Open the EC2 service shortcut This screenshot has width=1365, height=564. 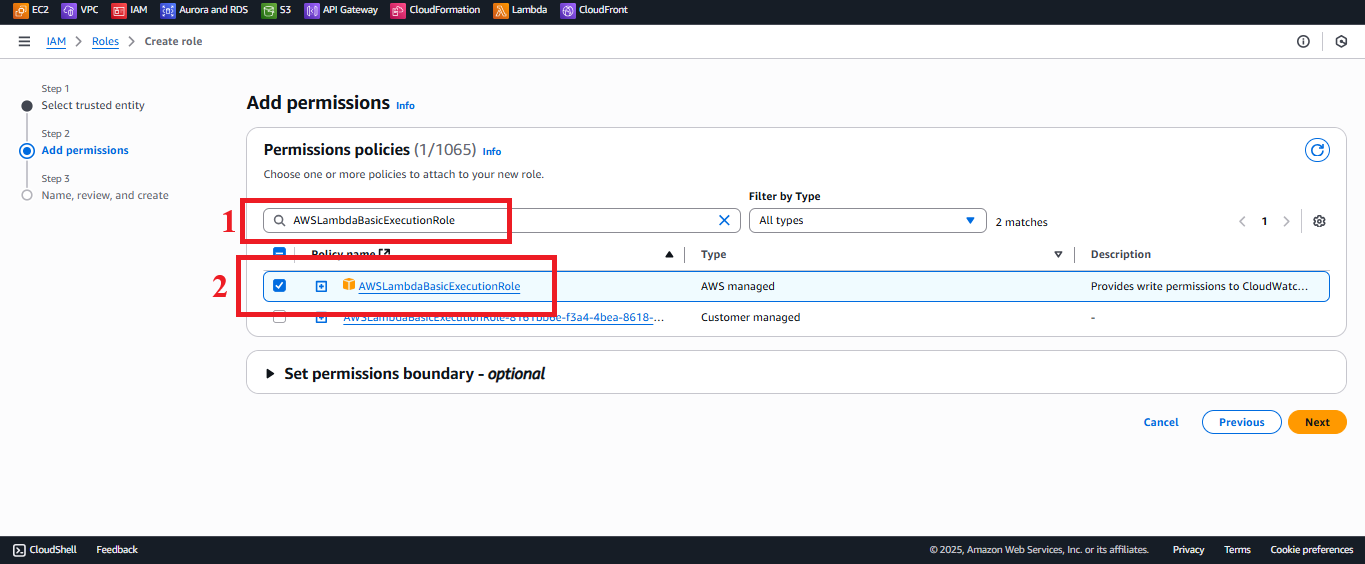tap(31, 10)
